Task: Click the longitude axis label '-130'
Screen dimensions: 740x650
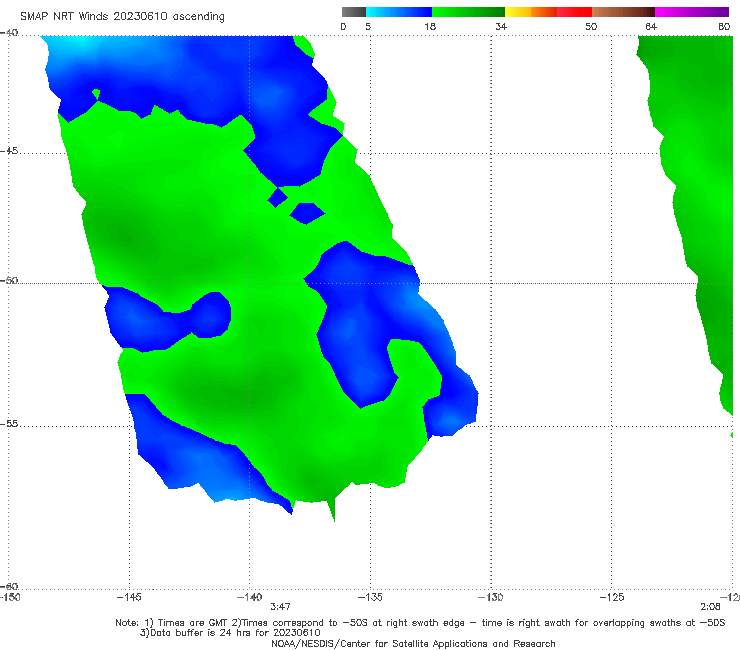Action: [x=490, y=597]
